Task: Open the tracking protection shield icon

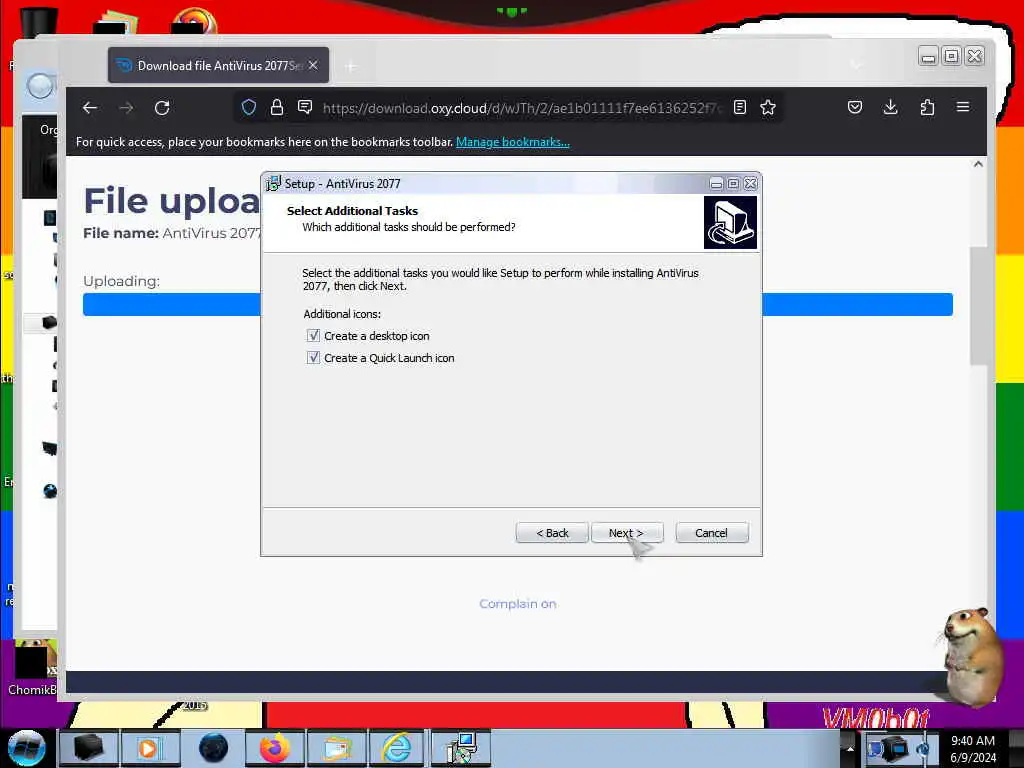Action: pyautogui.click(x=249, y=107)
